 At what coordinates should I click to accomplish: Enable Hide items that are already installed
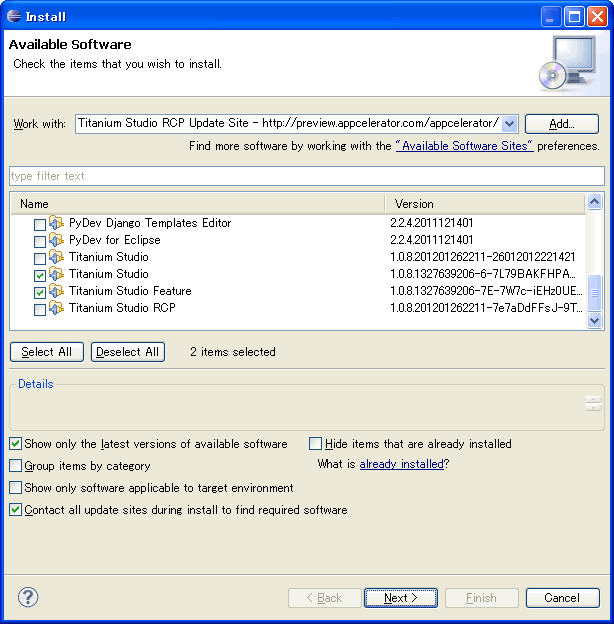click(316, 443)
